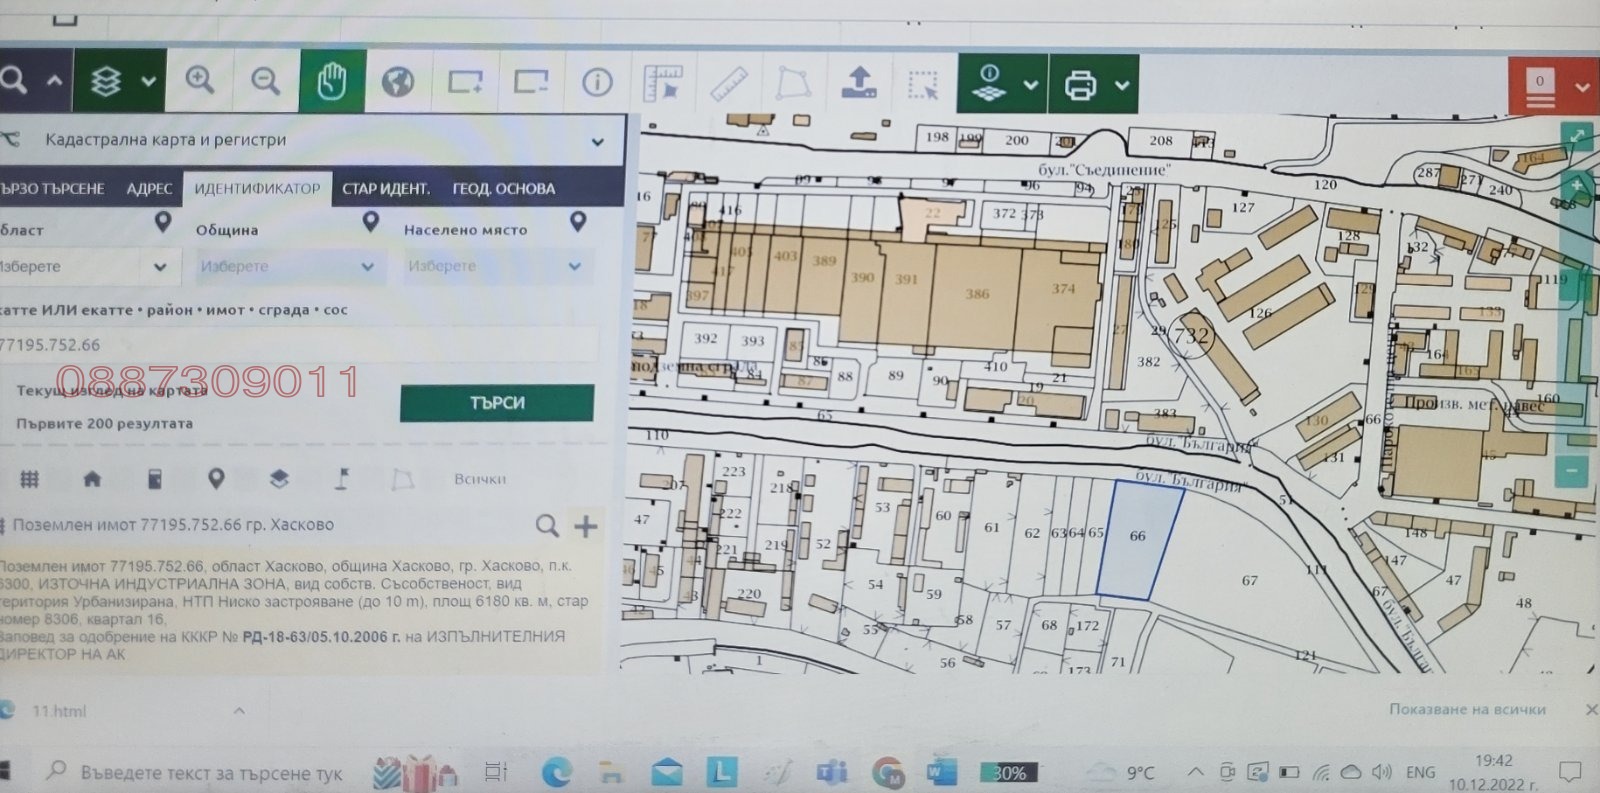The height and width of the screenshot is (793, 1600).
Task: Click the Всички filter link
Action: 480,480
